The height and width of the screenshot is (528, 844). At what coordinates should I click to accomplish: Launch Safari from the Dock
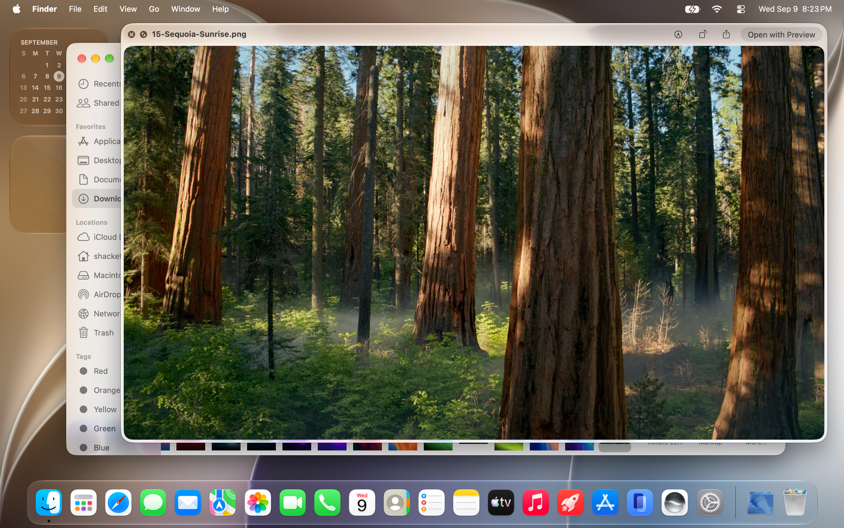pos(118,503)
